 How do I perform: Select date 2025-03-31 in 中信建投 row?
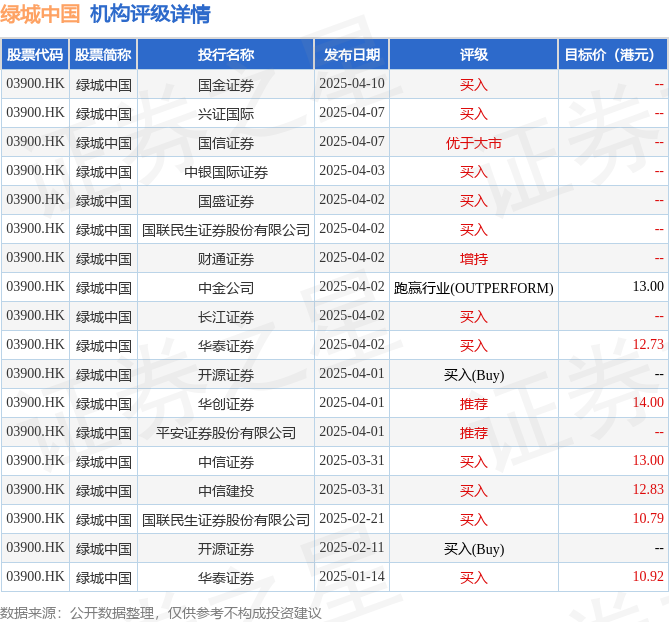pyautogui.click(x=352, y=489)
